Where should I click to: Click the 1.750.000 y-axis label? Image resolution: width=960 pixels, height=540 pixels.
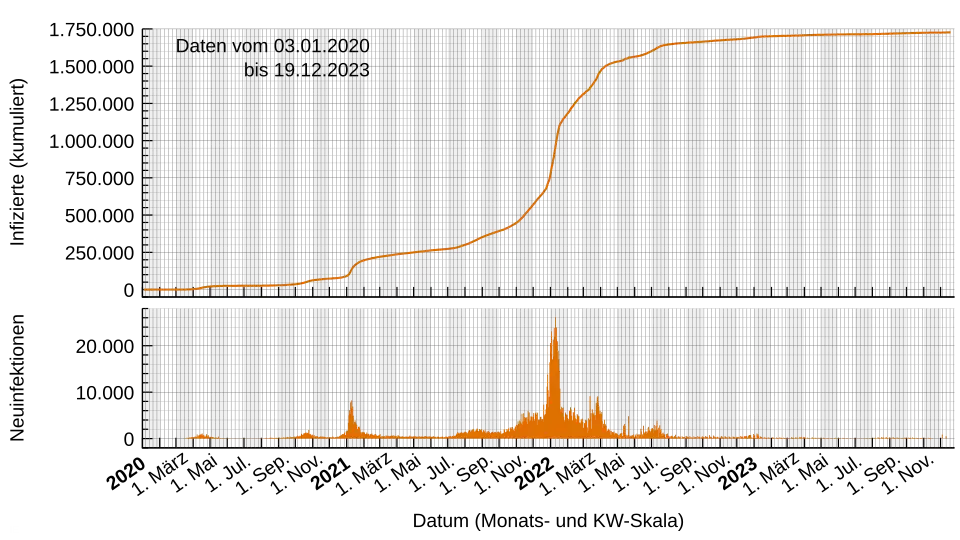coord(91,30)
